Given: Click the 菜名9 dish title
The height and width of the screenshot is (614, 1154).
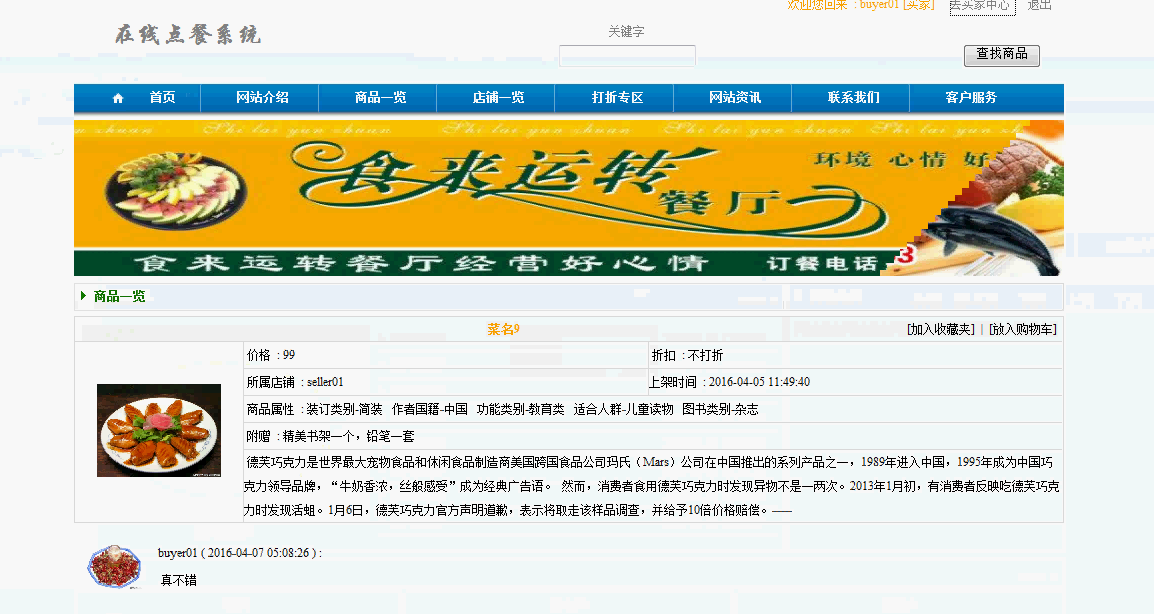Looking at the screenshot, I should (503, 329).
